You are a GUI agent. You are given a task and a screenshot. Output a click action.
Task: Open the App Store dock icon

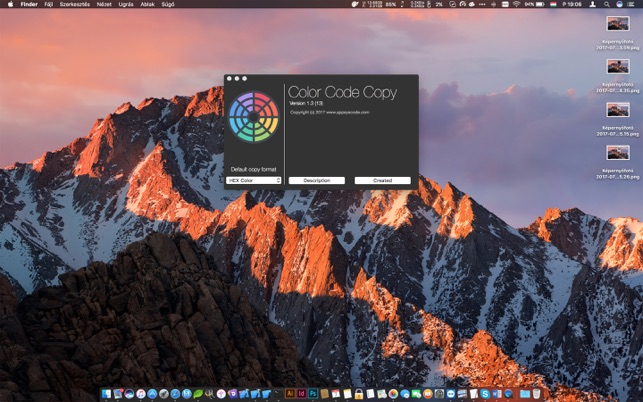152,394
